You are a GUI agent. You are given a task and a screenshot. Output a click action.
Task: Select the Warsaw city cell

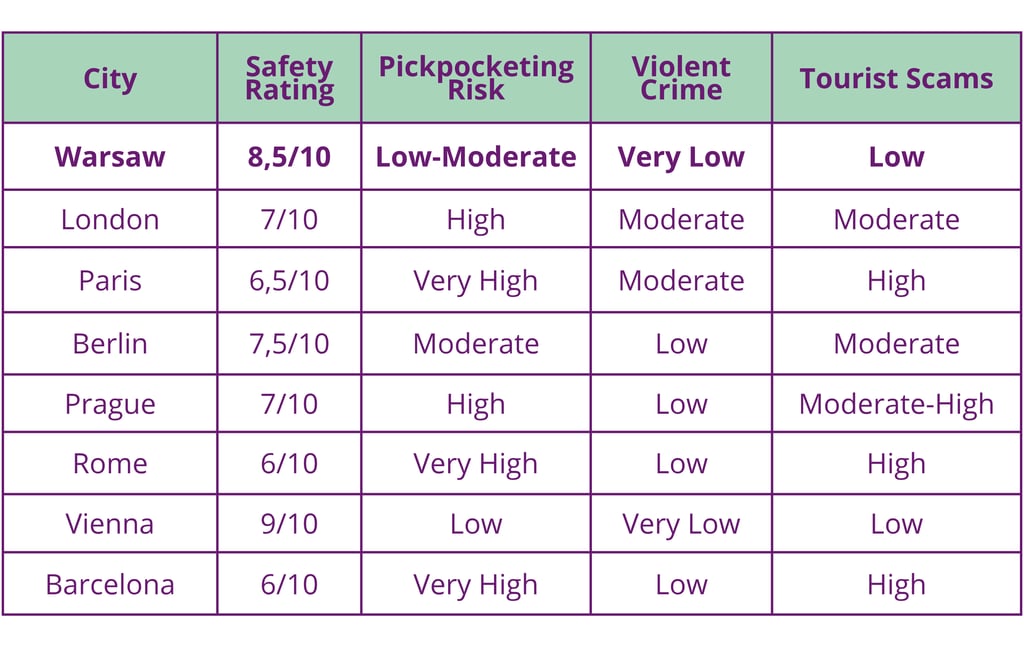(x=110, y=157)
